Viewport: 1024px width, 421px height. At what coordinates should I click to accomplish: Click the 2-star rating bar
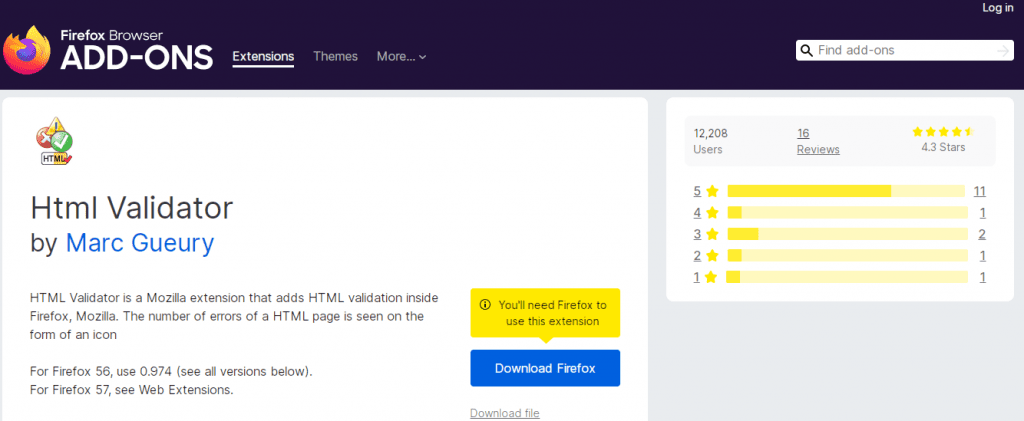[848, 256]
